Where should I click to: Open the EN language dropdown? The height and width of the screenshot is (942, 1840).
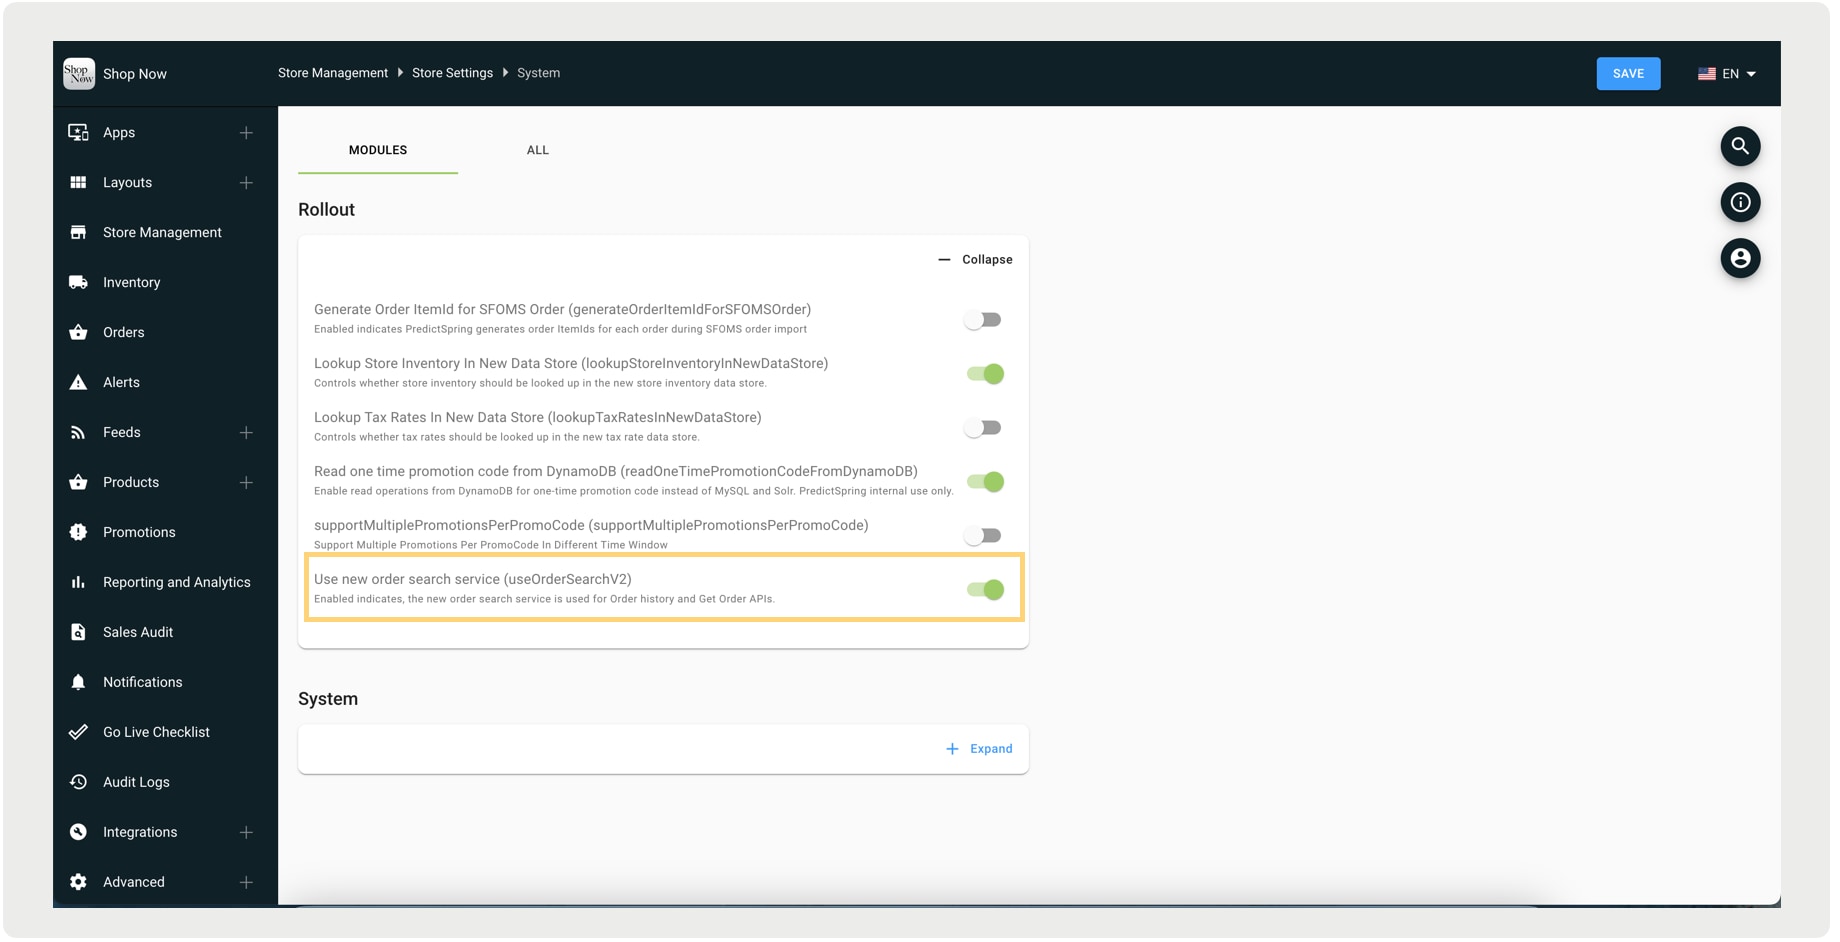pos(1727,73)
